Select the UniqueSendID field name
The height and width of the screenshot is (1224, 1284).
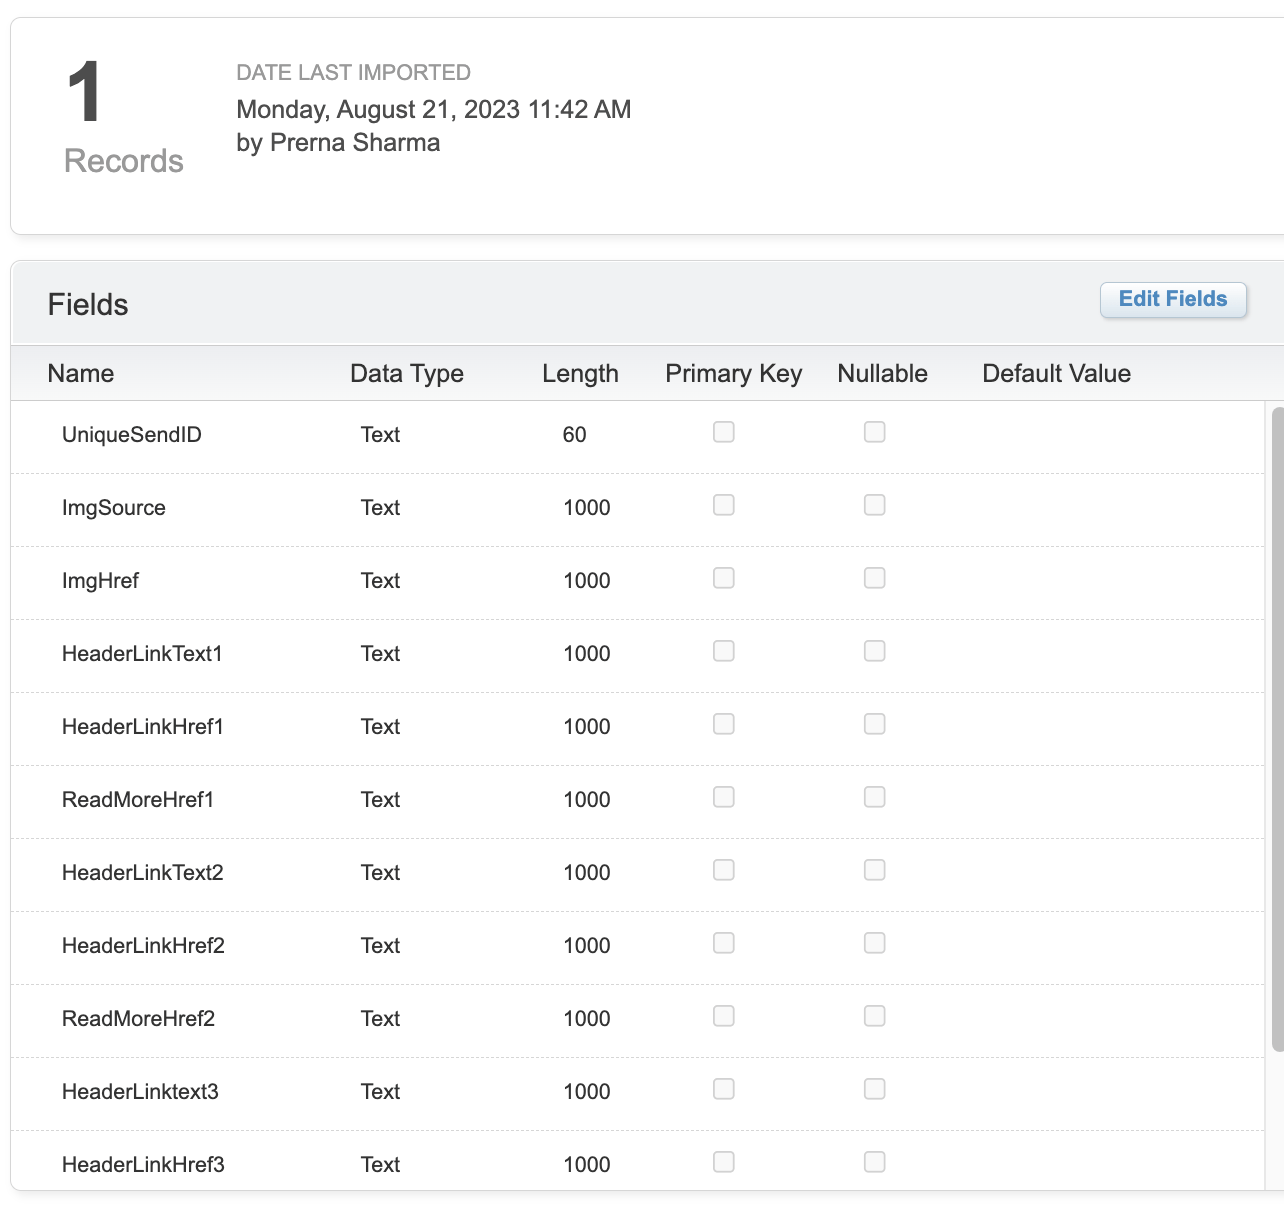point(131,434)
